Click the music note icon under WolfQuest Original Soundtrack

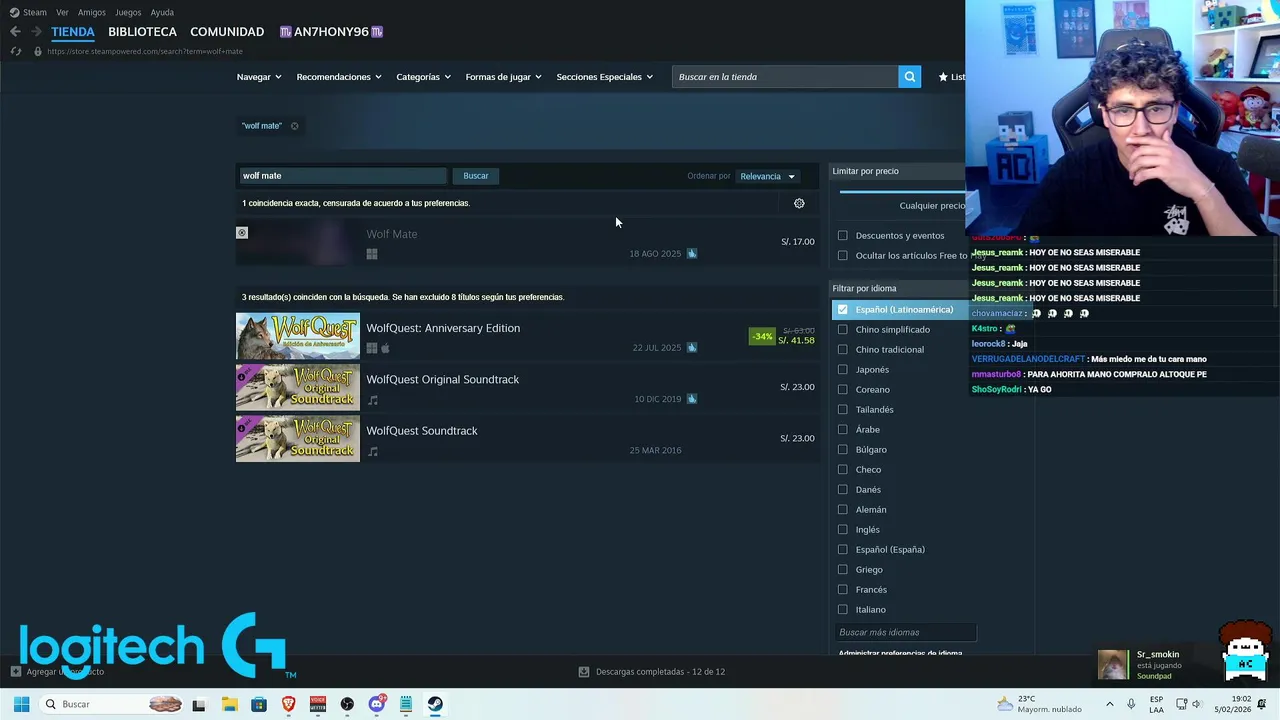click(x=373, y=400)
